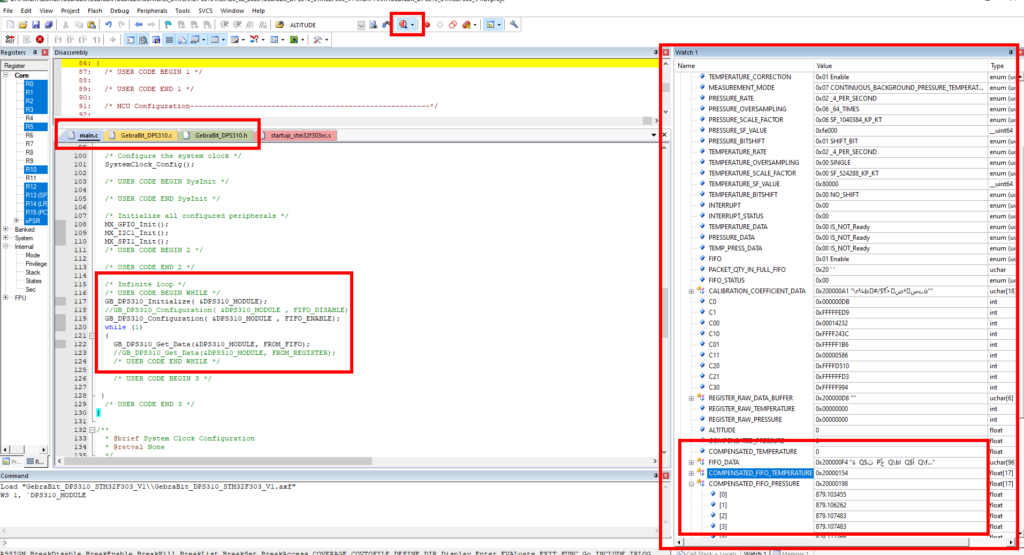The height and width of the screenshot is (555, 1024).
Task: Click the Reset CPU icon
Action: [x=10, y=40]
